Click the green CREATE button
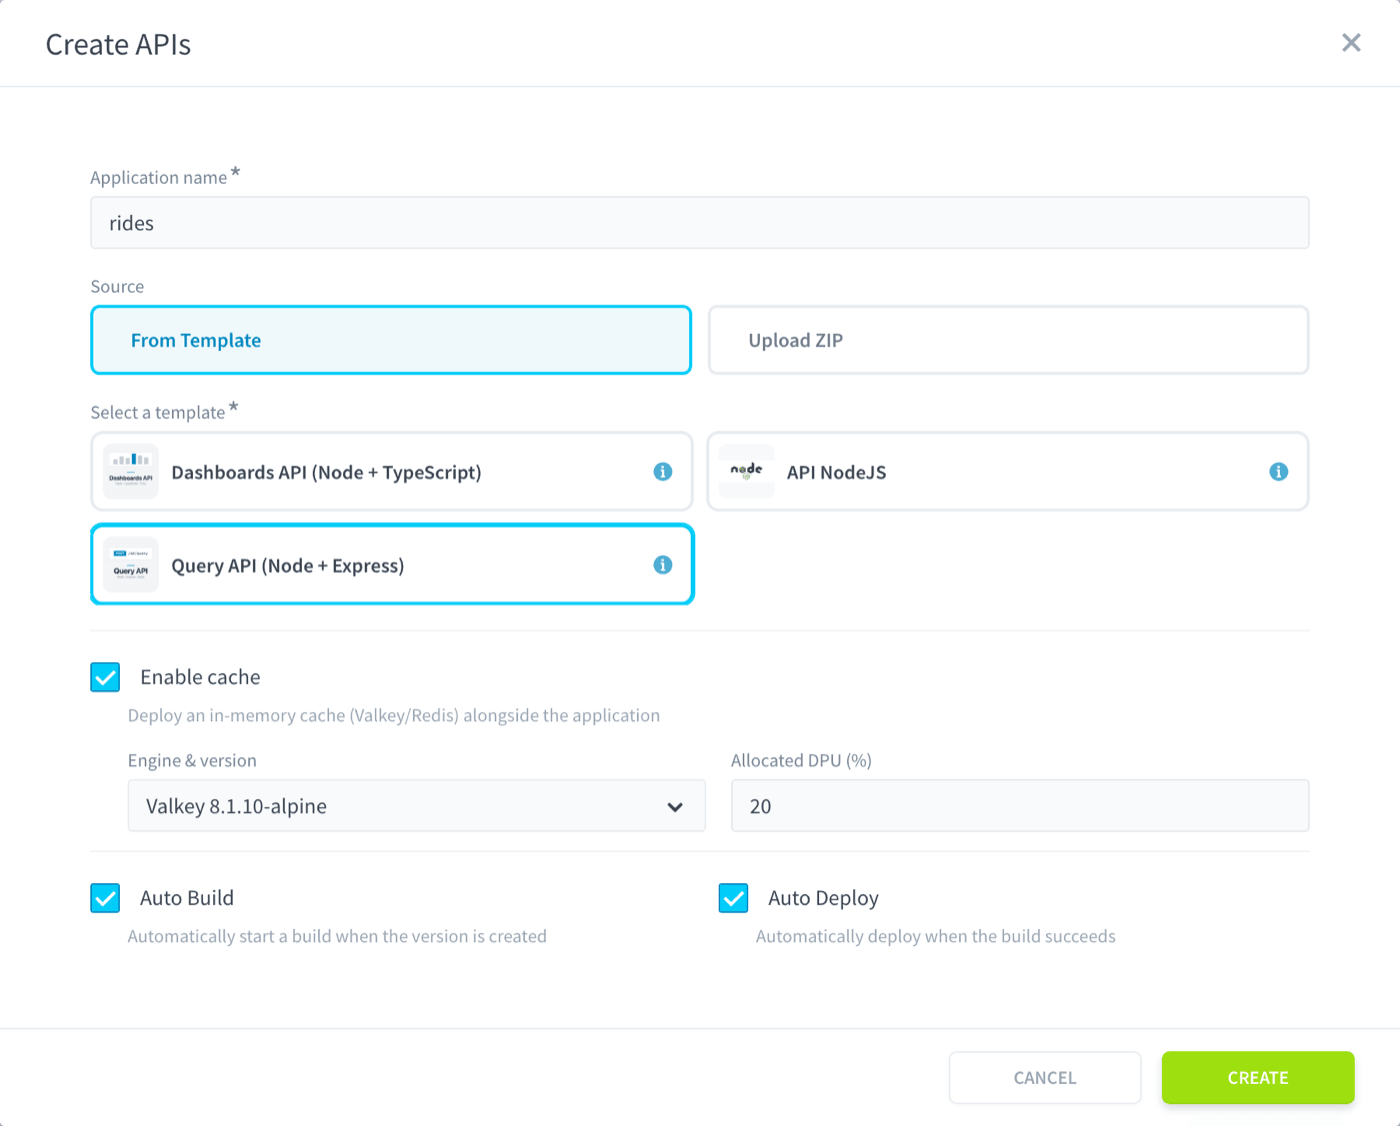This screenshot has width=1400, height=1126. pos(1258,1077)
